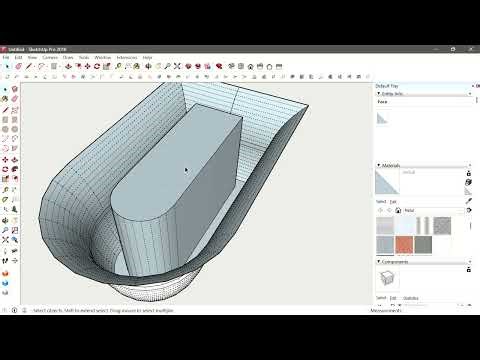Click the Details arrow icon in Materials
Viewport: 480px width, 360px height.
pos(468,210)
